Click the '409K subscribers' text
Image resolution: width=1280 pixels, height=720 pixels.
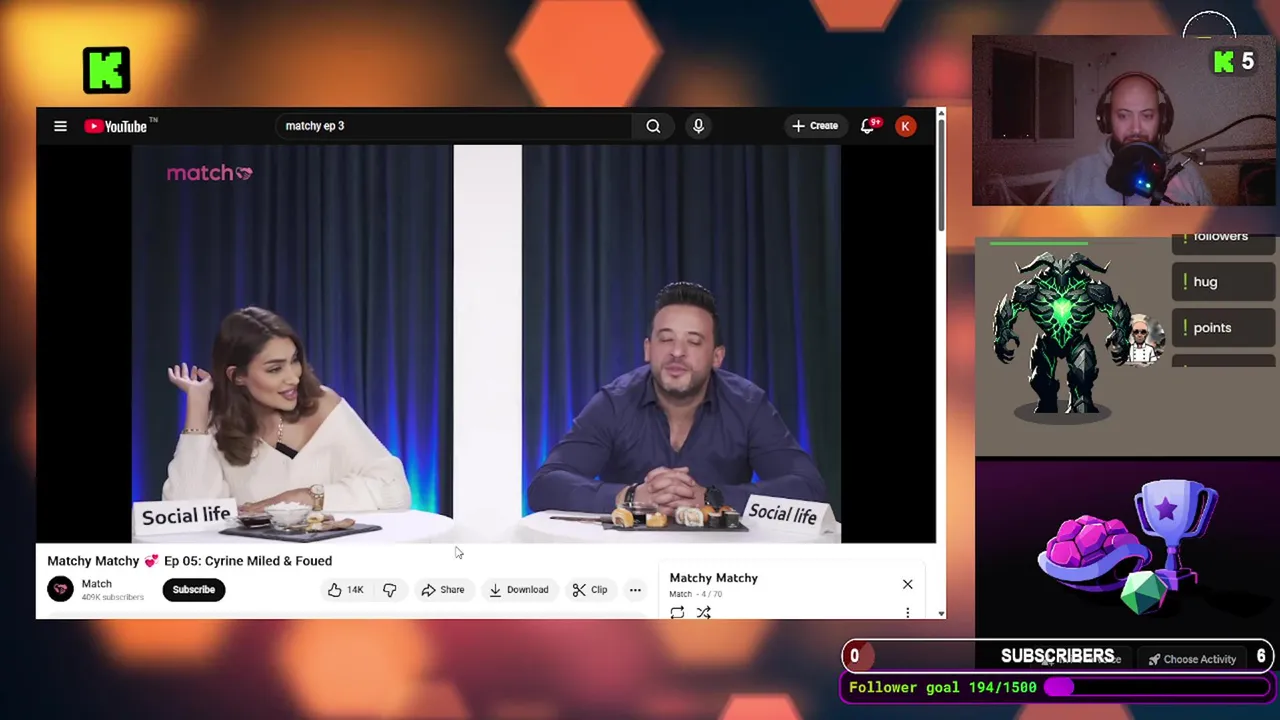point(112,597)
